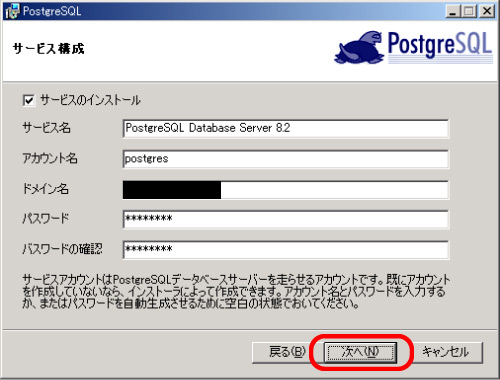500x380 pixels.
Task: Select the ドメイン名 input field
Action: click(286, 190)
